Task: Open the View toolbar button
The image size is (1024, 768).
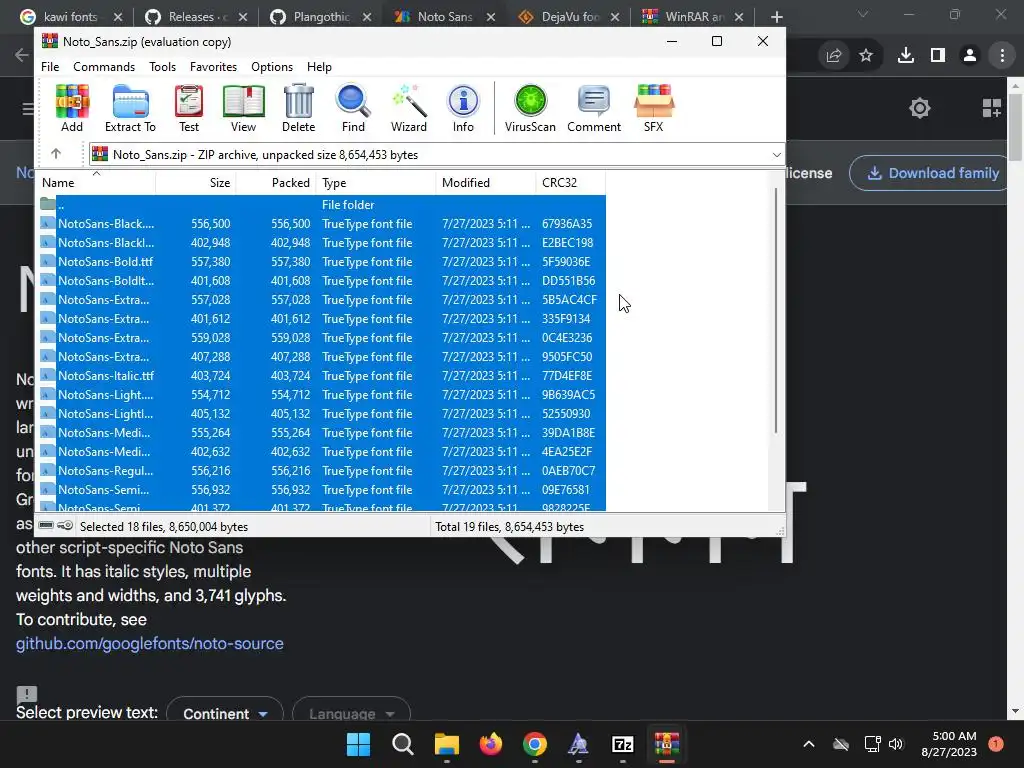Action: click(244, 108)
